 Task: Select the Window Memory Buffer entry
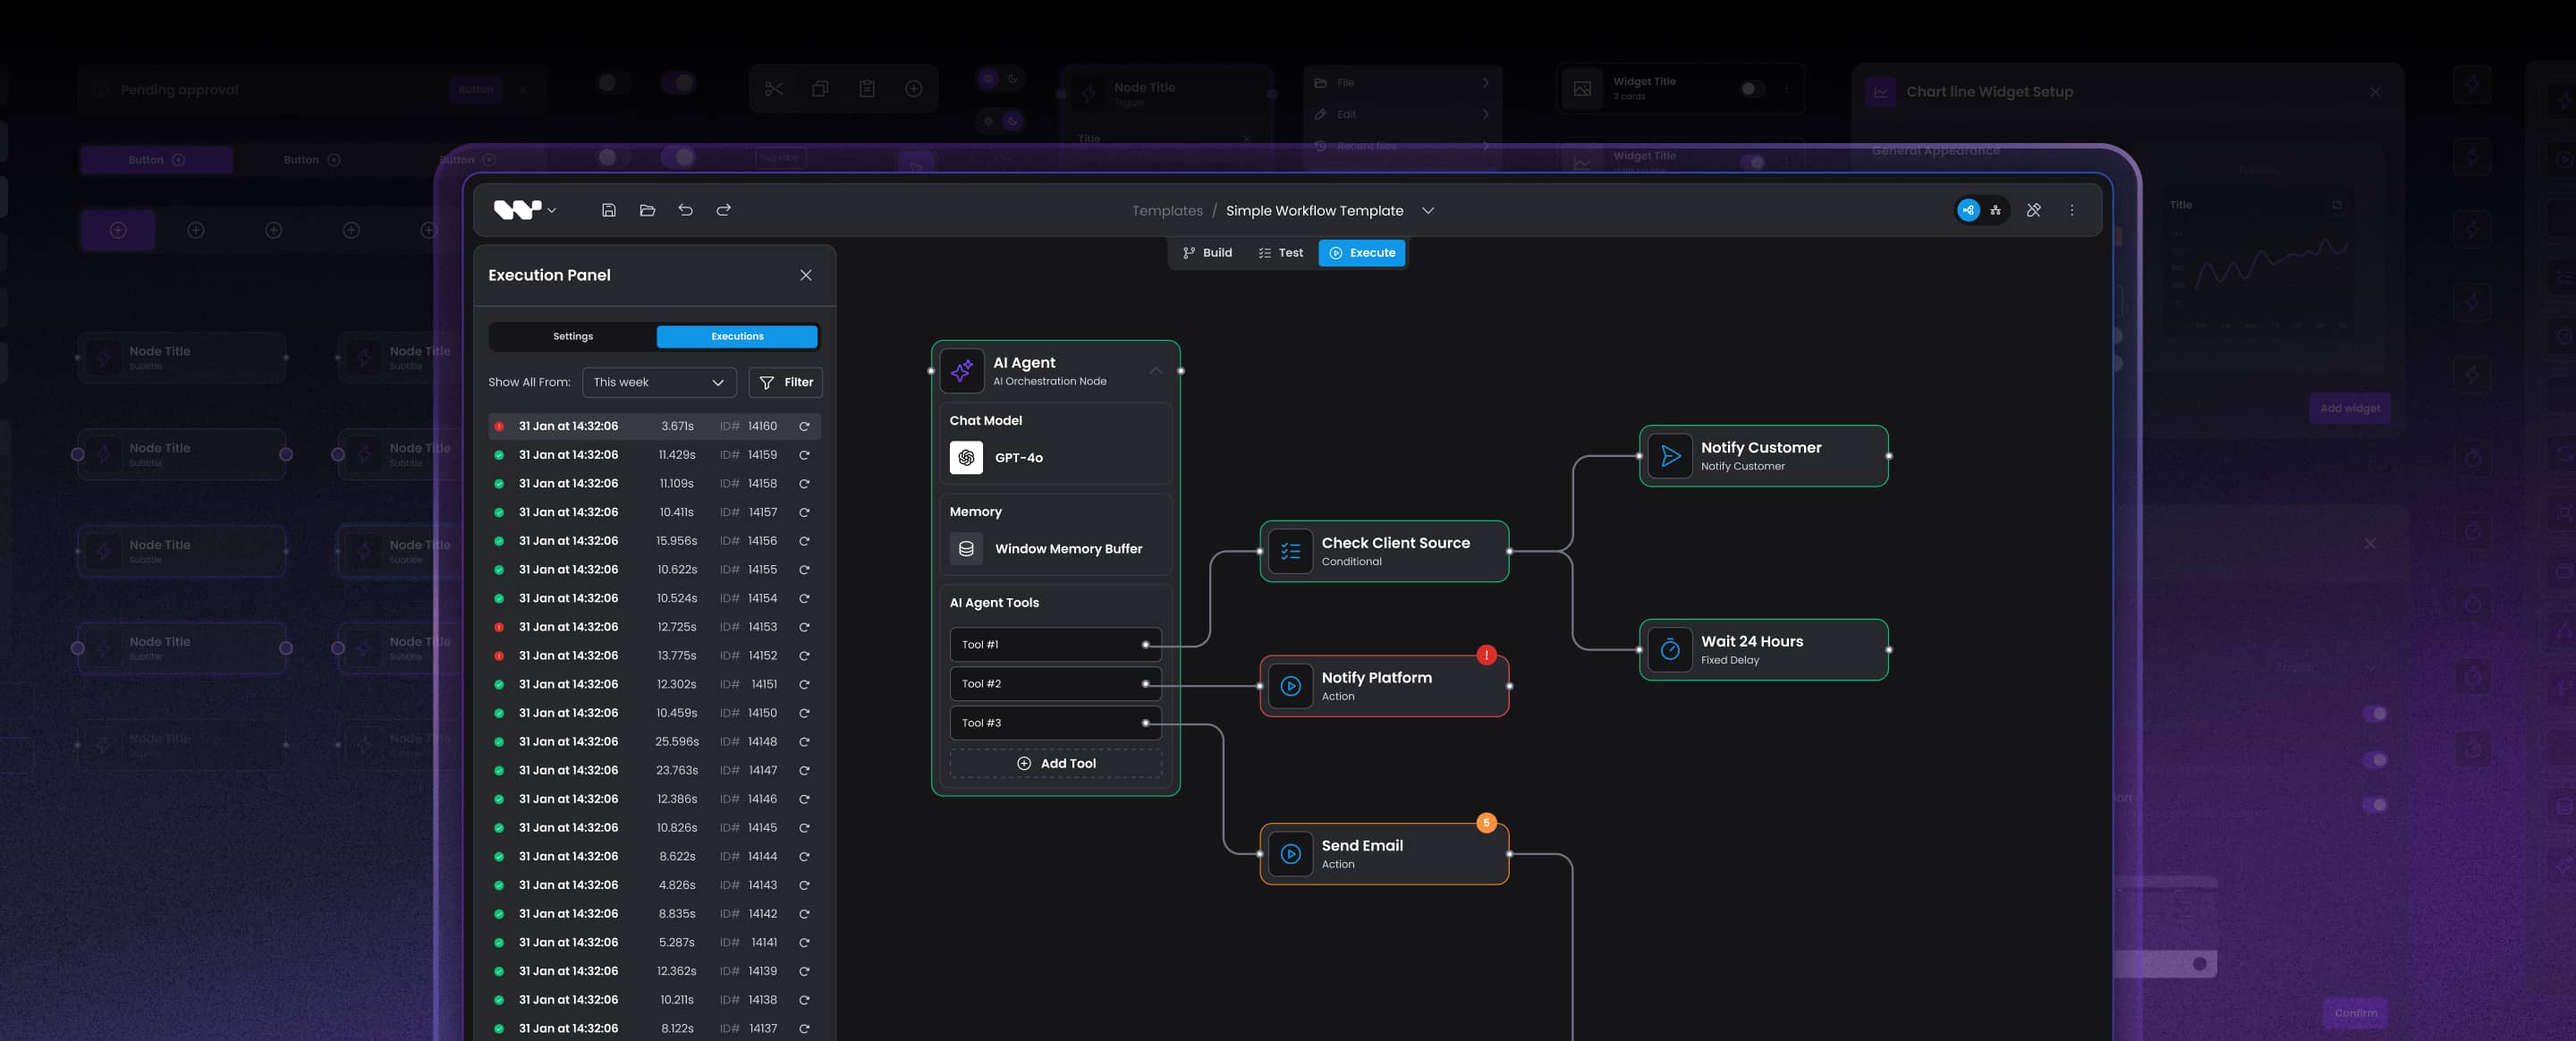point(1056,549)
